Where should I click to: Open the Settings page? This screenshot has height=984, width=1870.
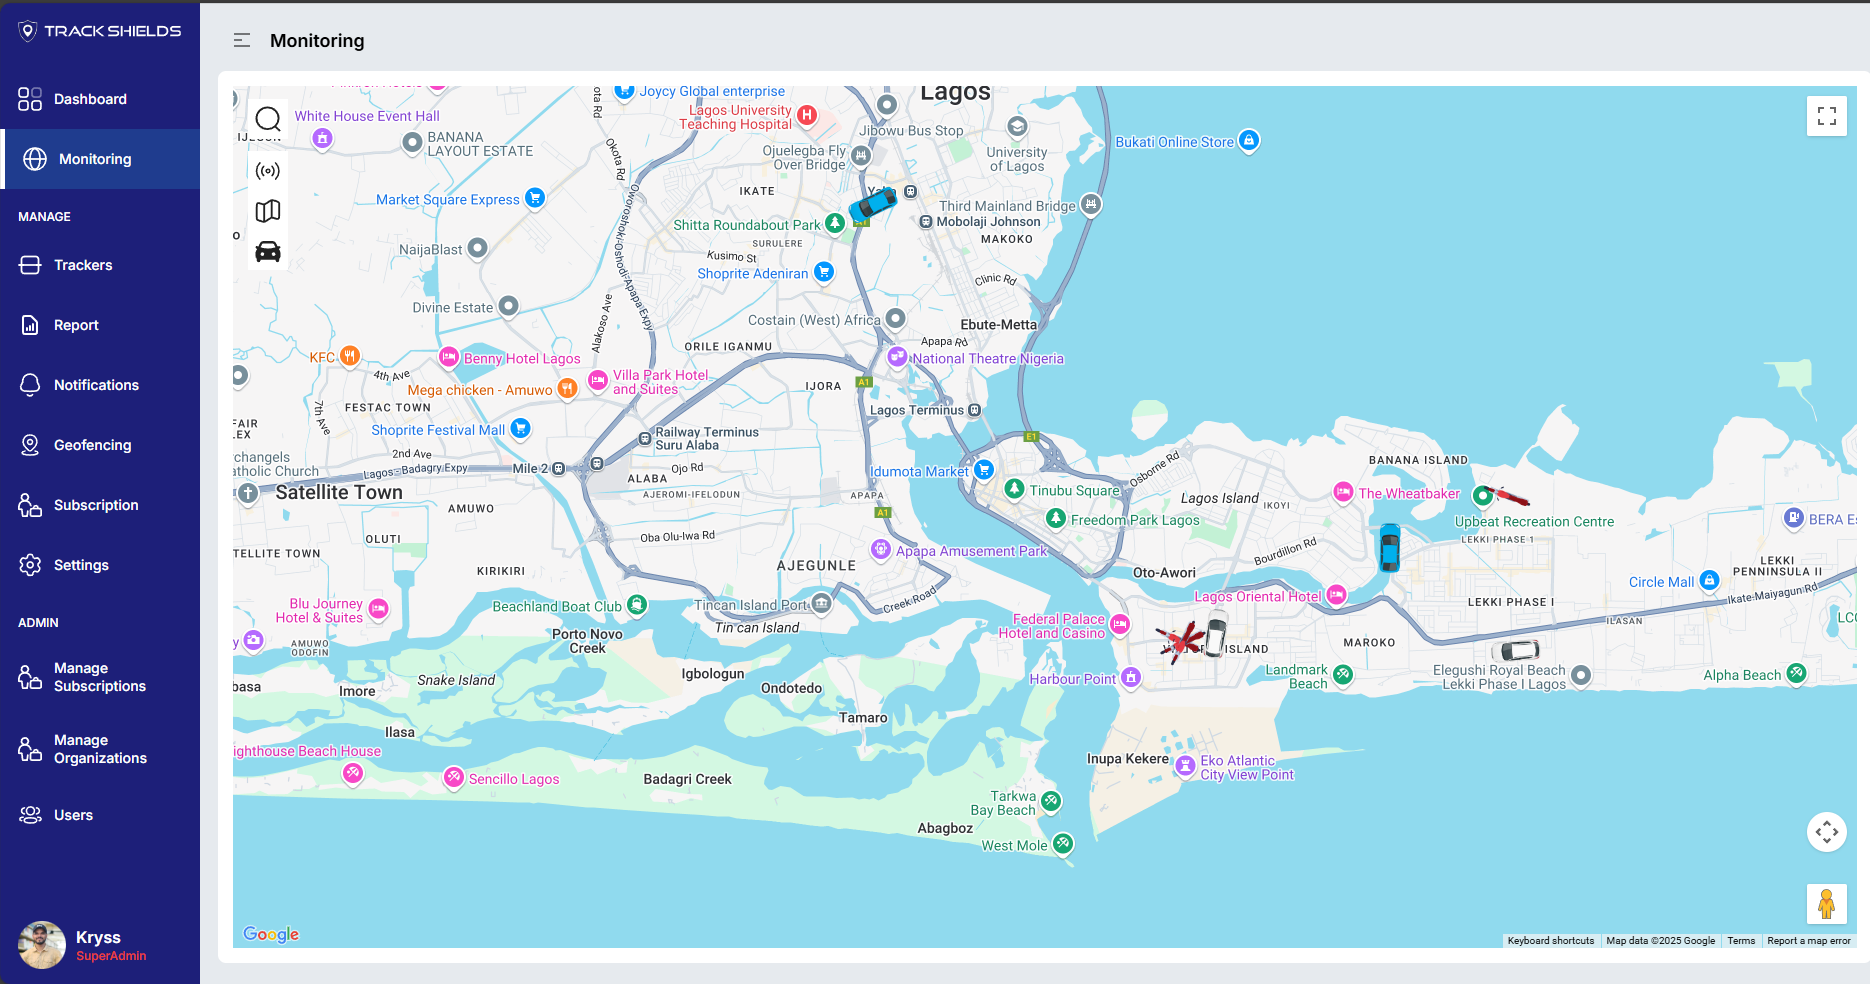[x=81, y=565]
